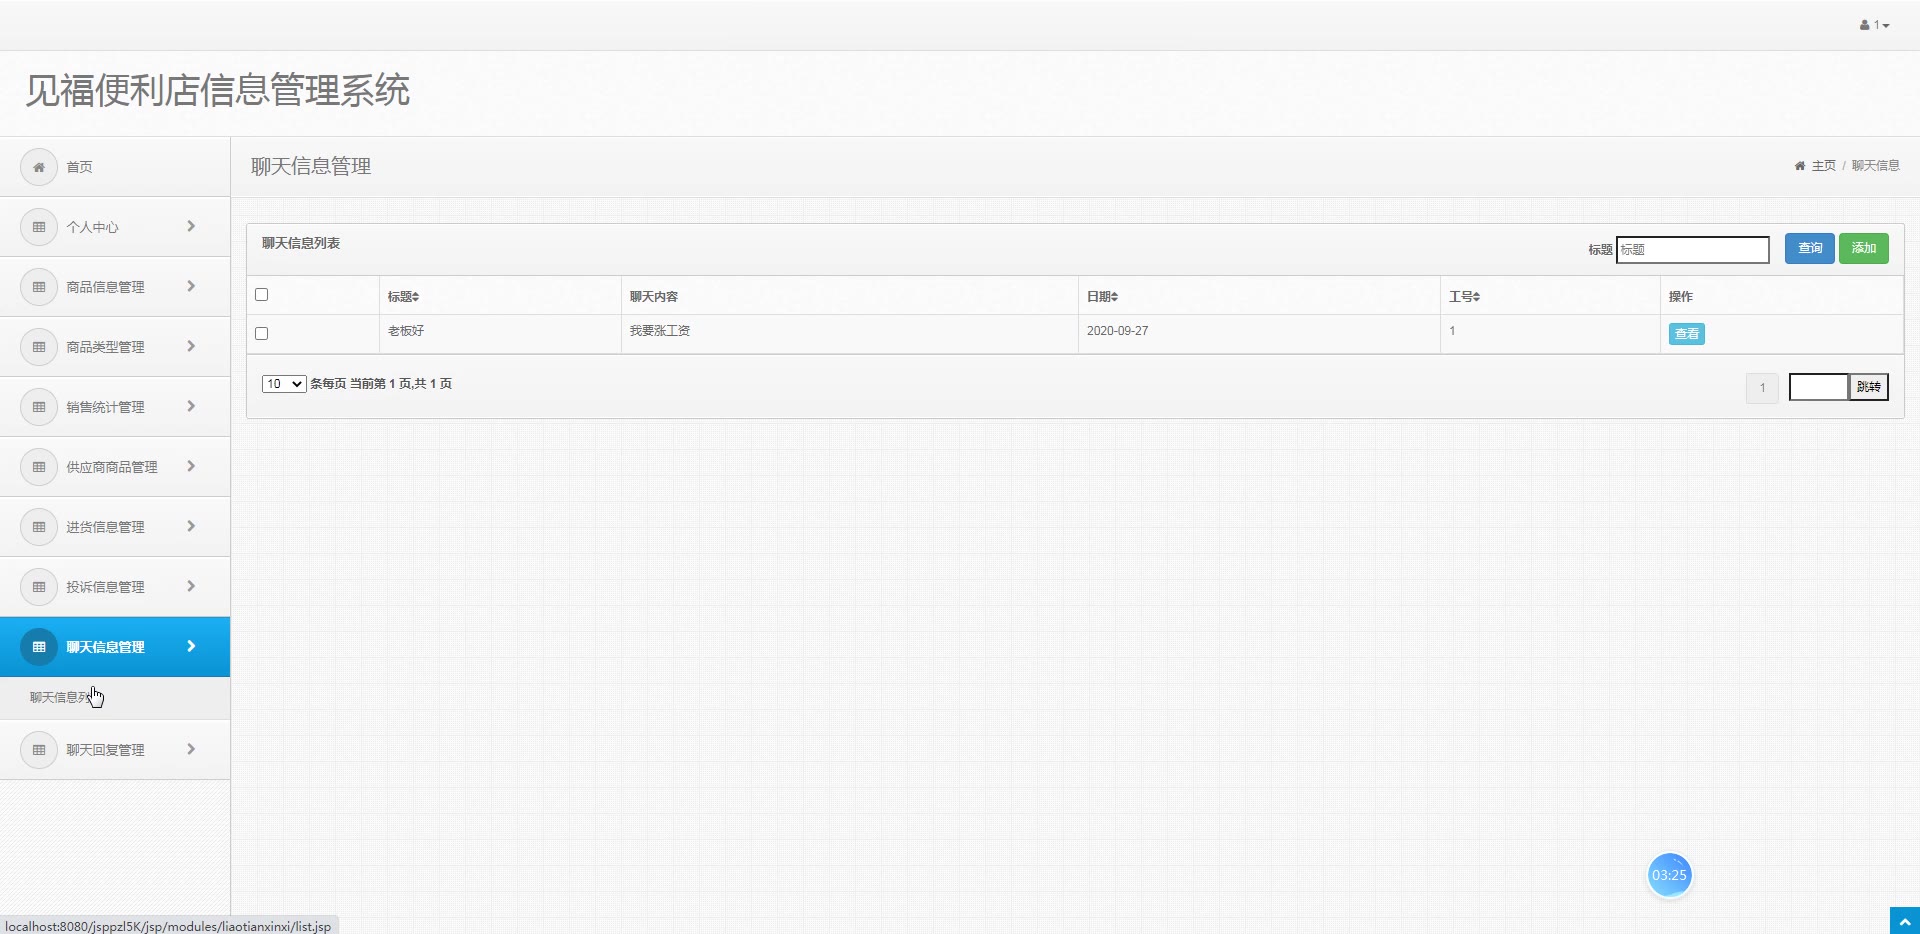Image resolution: width=1920 pixels, height=934 pixels.
Task: Focus the 标题 search input field
Action: 1693,250
